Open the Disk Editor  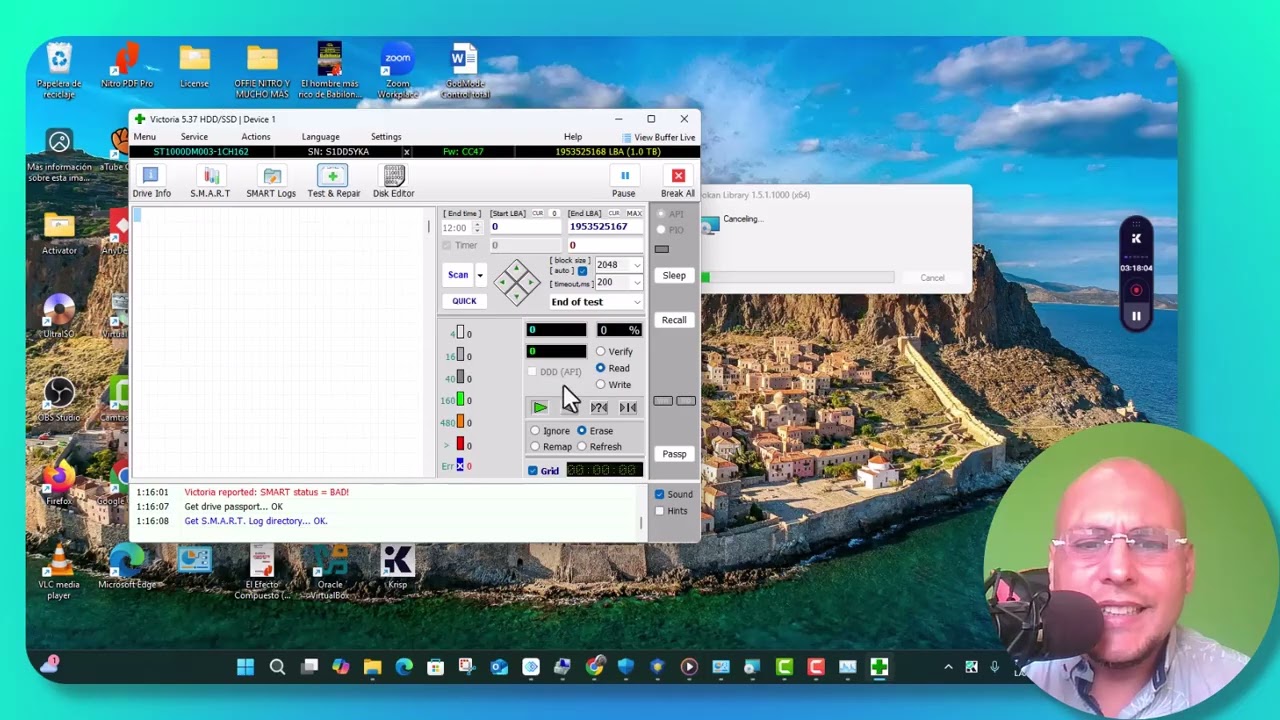[393, 182]
